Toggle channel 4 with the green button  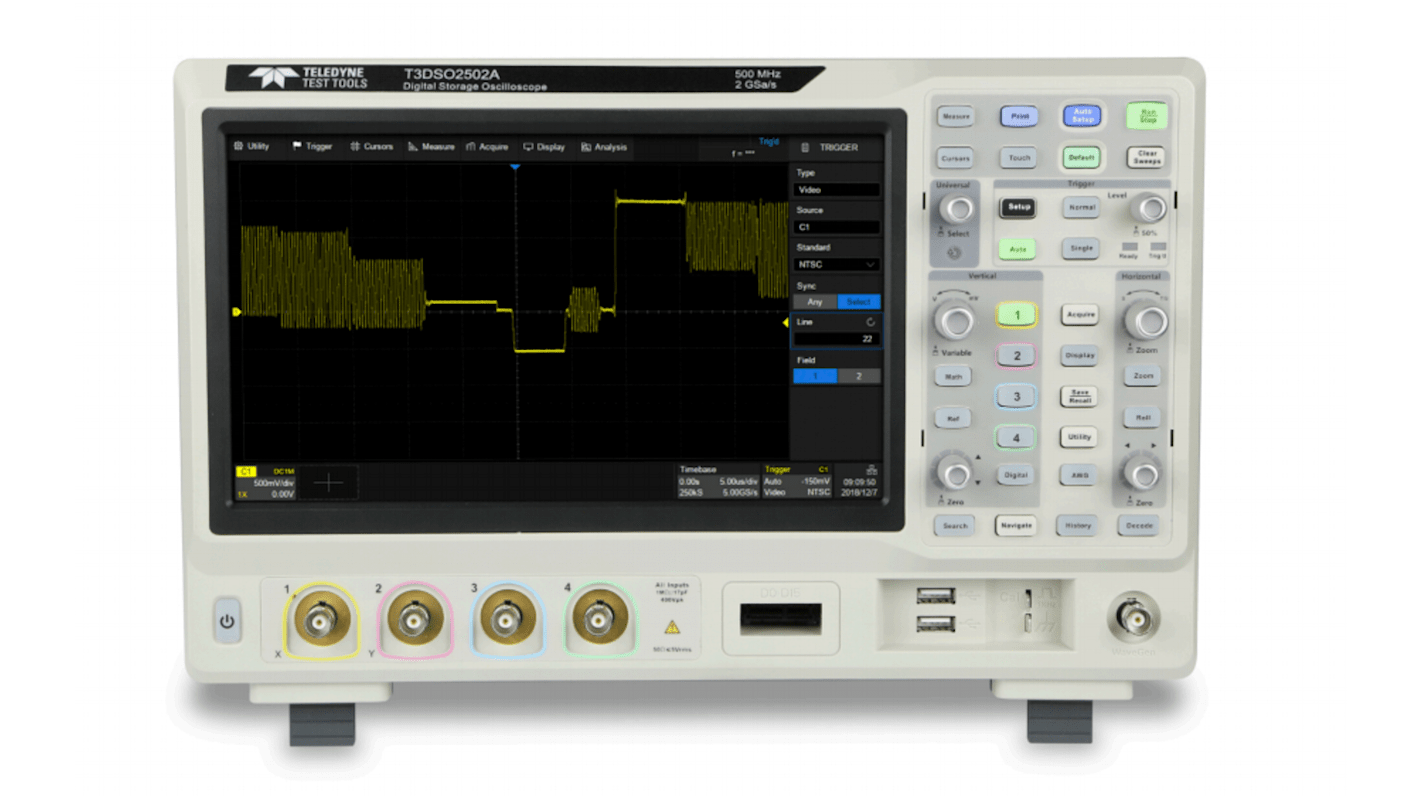pyautogui.click(x=1016, y=438)
